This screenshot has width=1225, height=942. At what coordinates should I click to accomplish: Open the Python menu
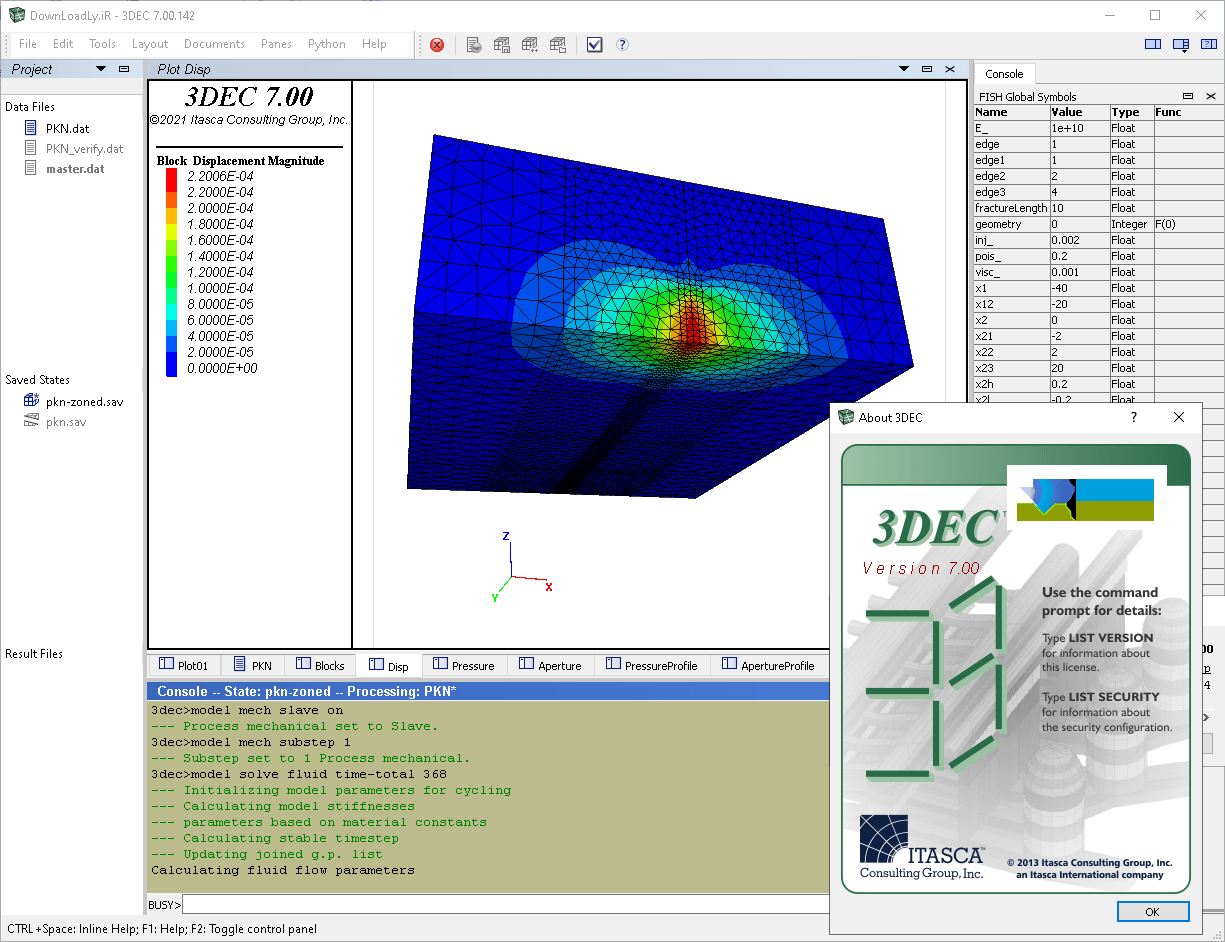click(326, 44)
